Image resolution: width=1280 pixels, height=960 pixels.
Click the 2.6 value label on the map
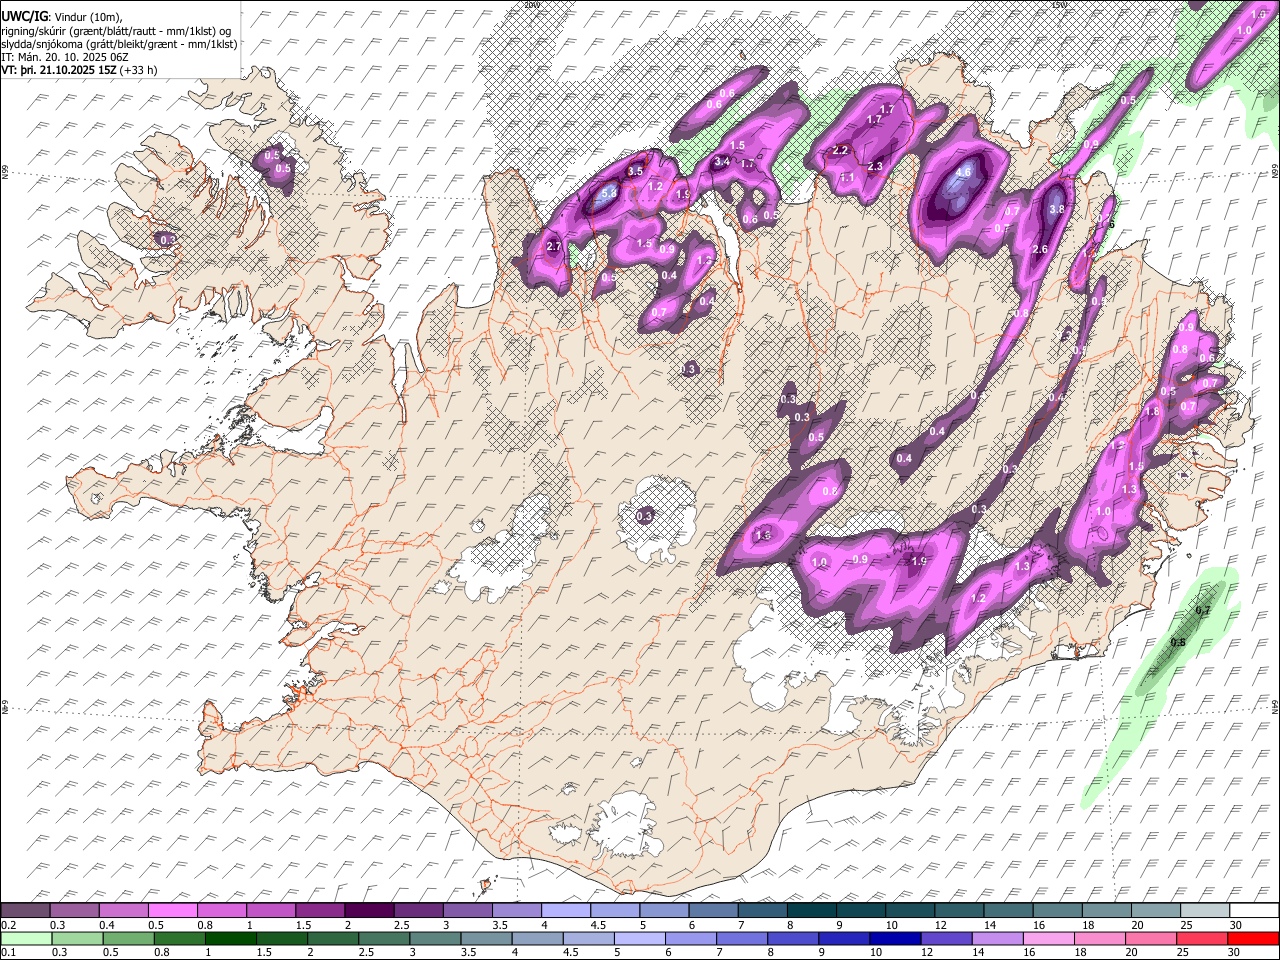1039,250
